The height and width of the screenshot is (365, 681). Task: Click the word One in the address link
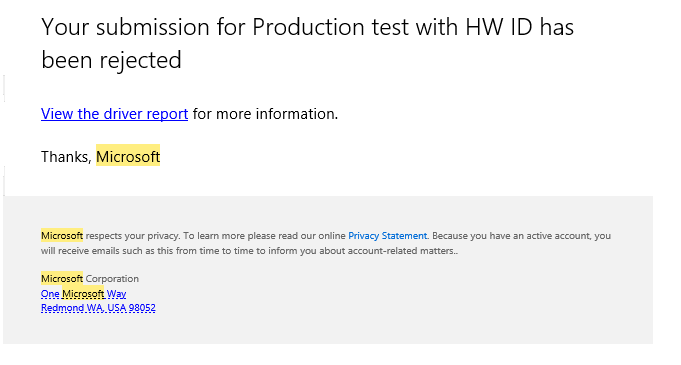pos(50,294)
